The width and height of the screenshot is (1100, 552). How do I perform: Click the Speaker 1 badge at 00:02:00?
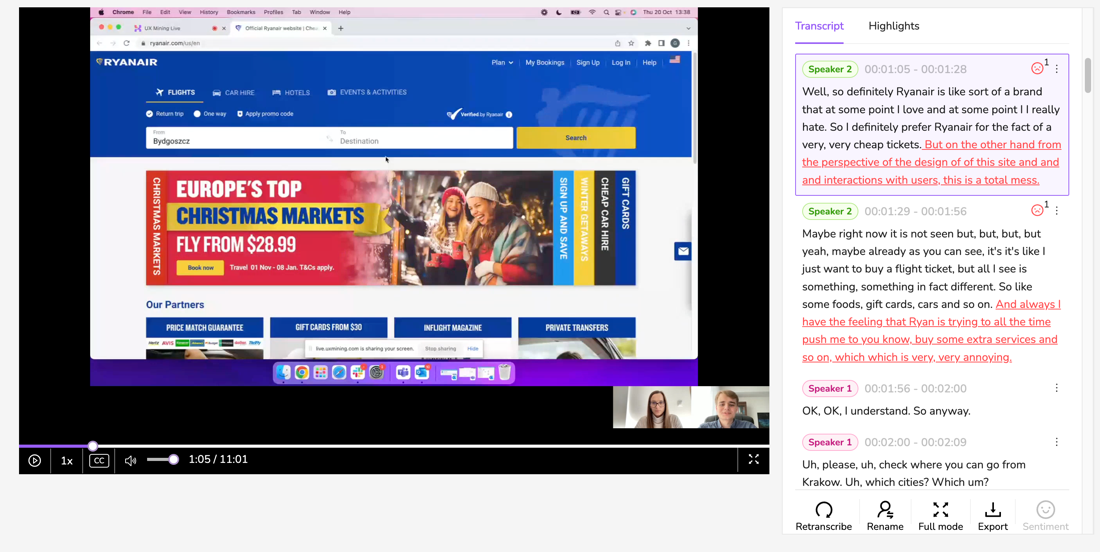(830, 443)
